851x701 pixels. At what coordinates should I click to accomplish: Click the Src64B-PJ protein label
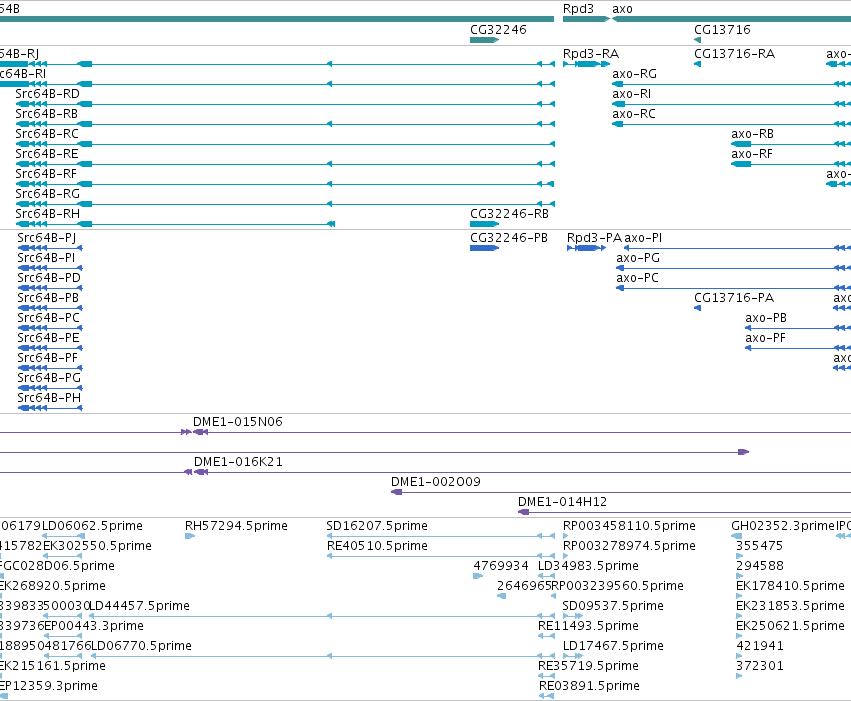tap(47, 238)
